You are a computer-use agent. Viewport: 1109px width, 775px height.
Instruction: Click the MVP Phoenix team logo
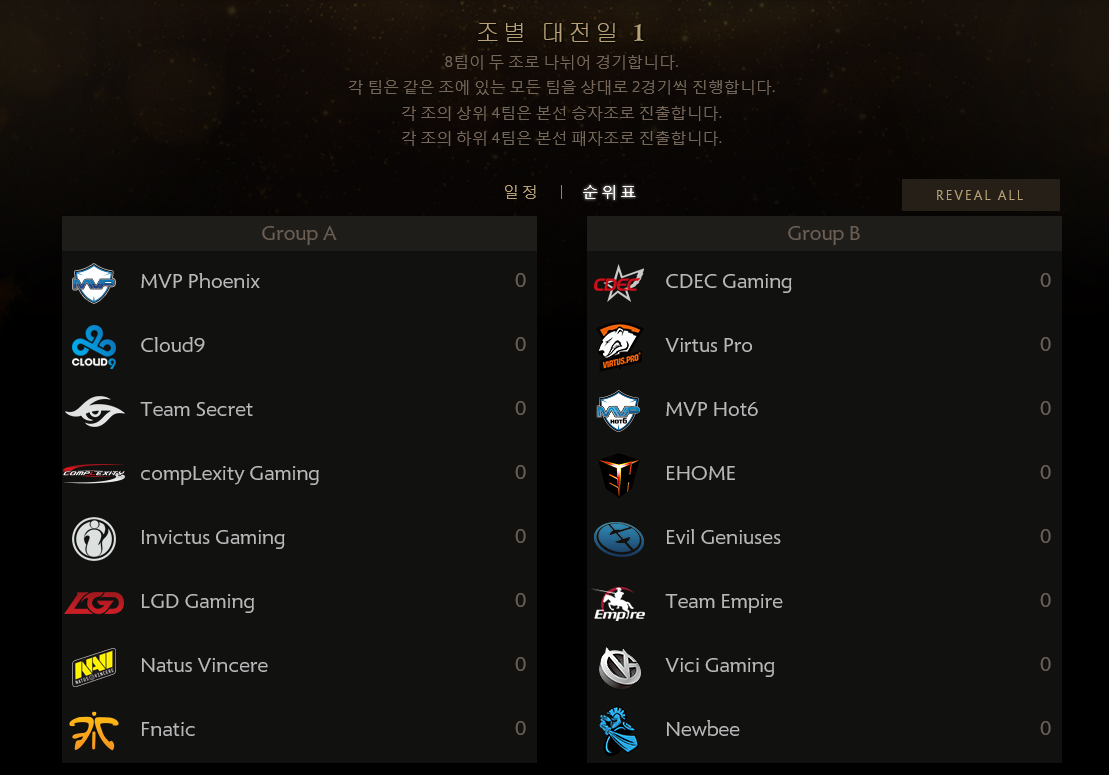click(x=94, y=283)
